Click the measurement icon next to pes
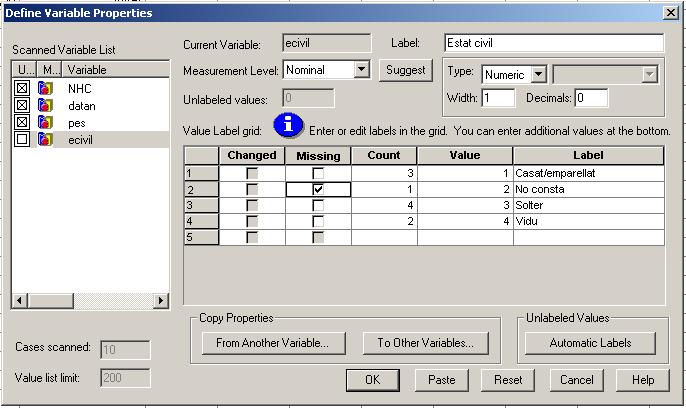The width and height of the screenshot is (686, 408). [x=44, y=122]
